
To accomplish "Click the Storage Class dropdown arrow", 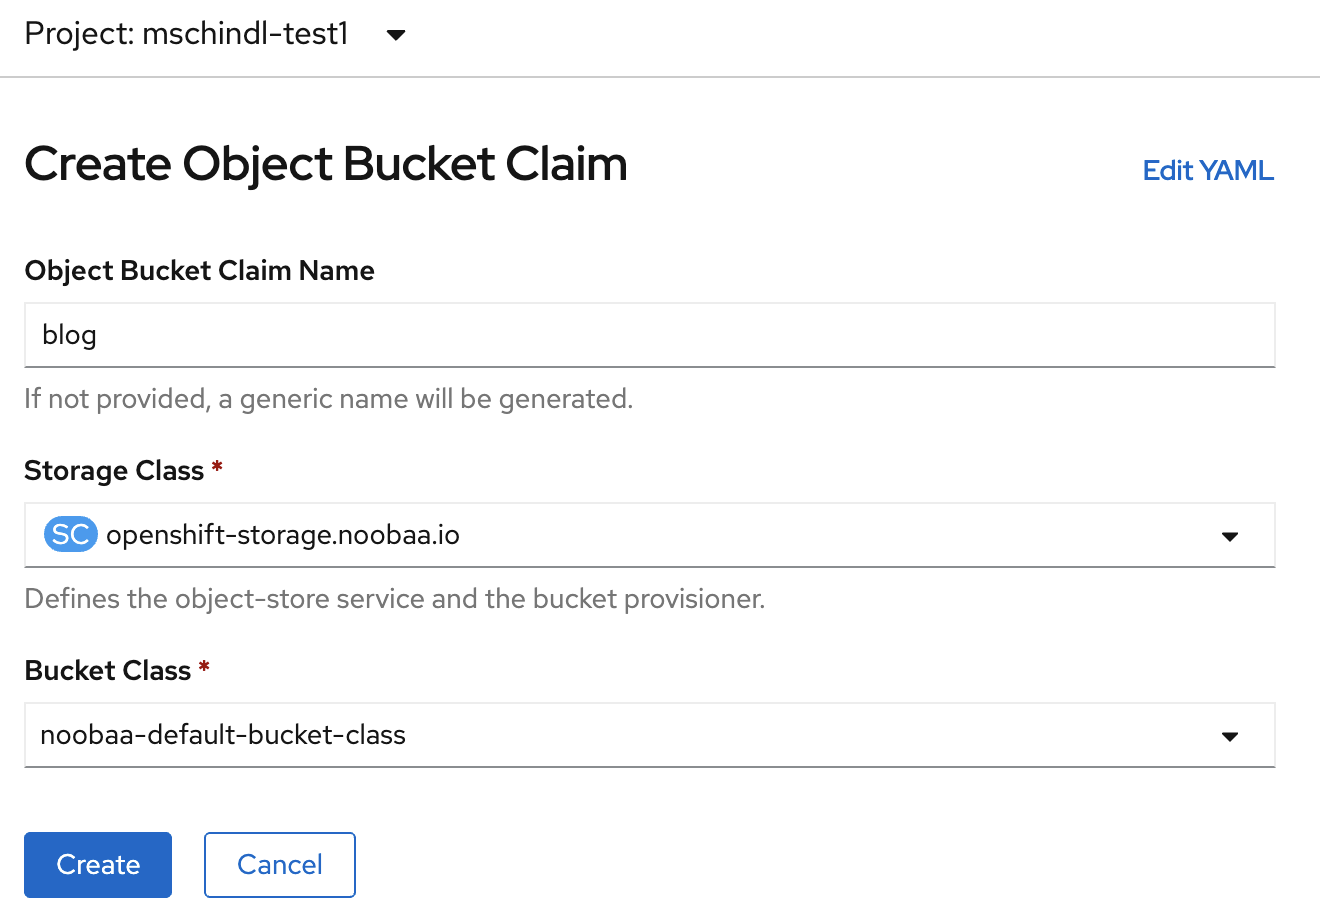I will [1230, 536].
